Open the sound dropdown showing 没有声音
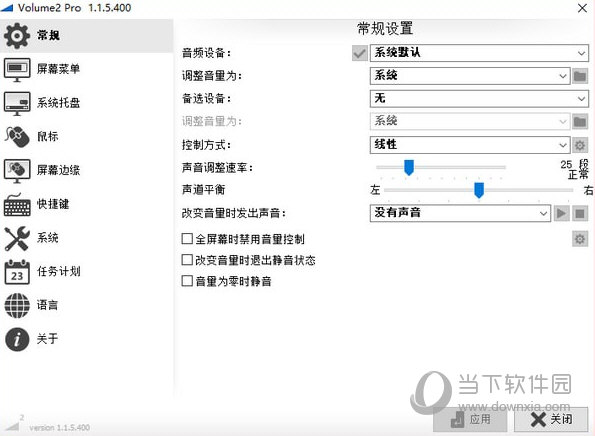Image resolution: width=595 pixels, height=436 pixels. click(460, 213)
